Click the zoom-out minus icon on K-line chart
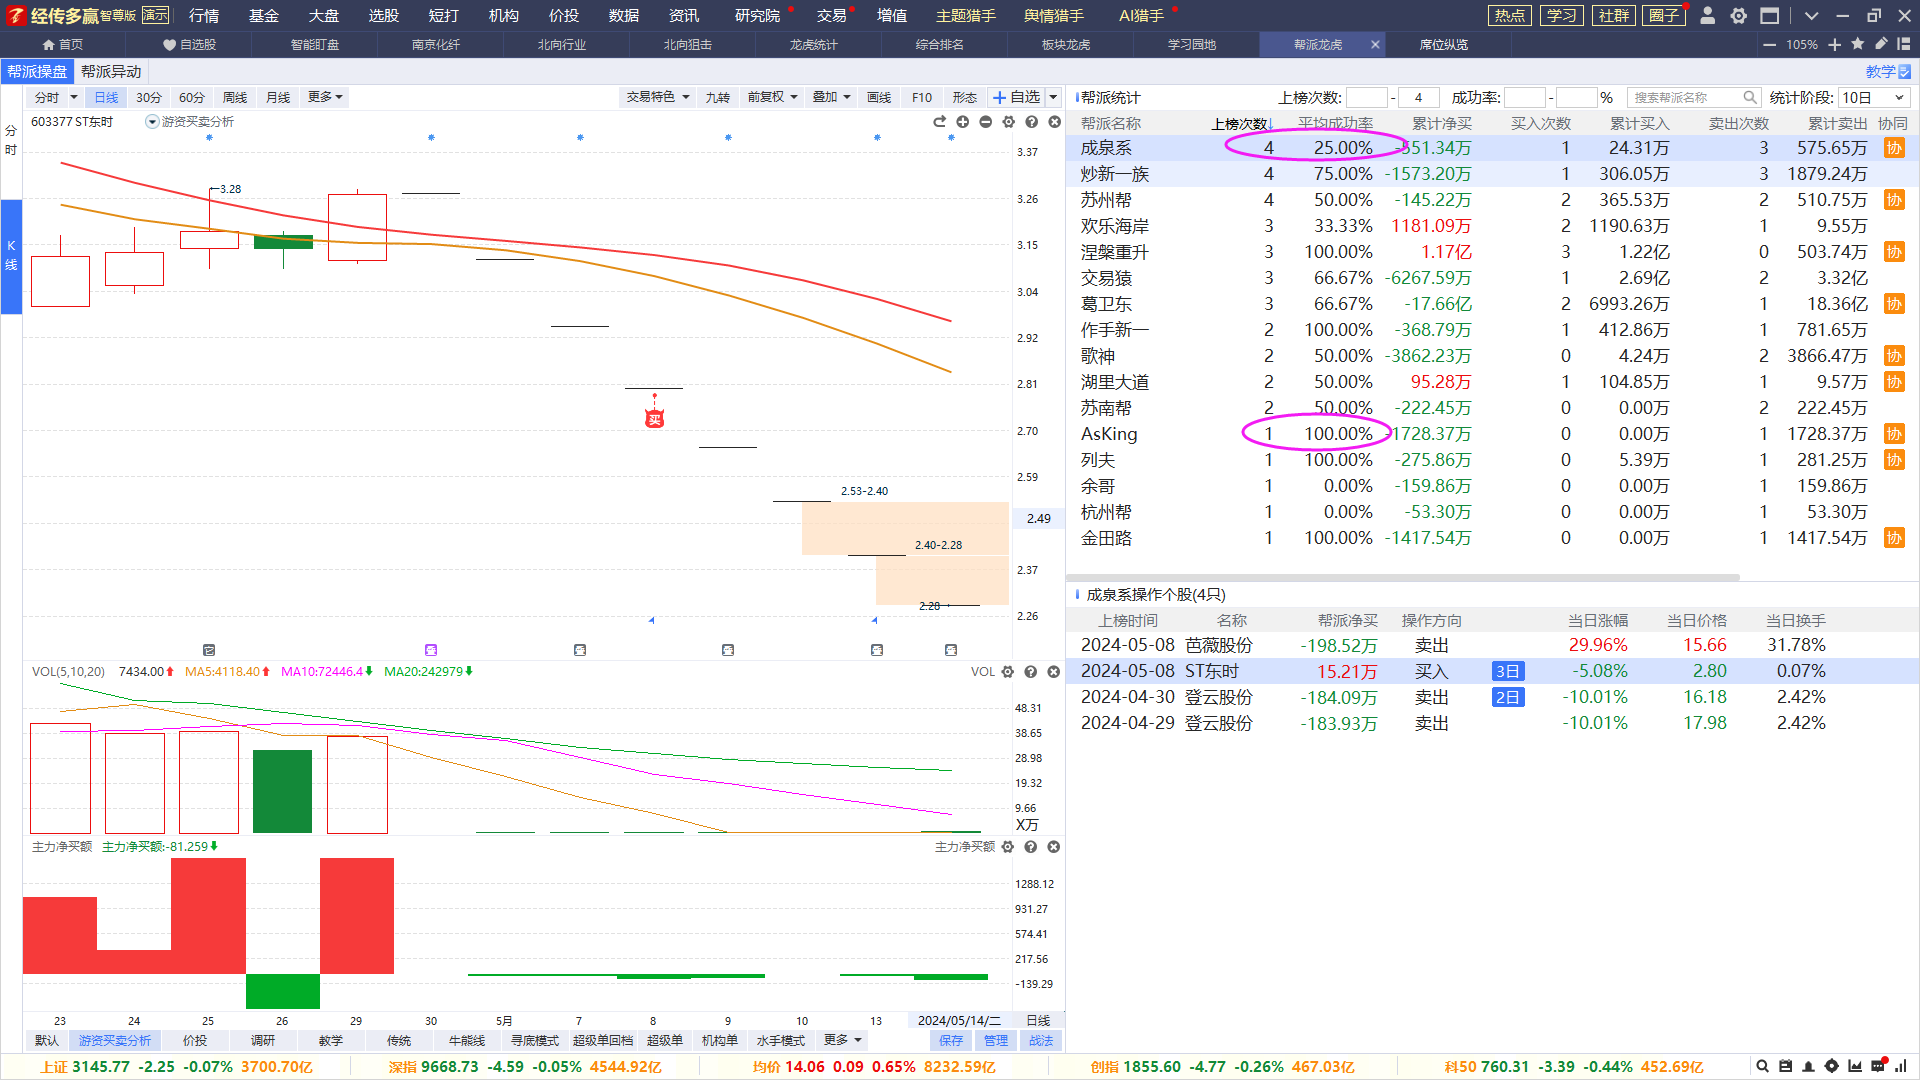 (x=985, y=122)
